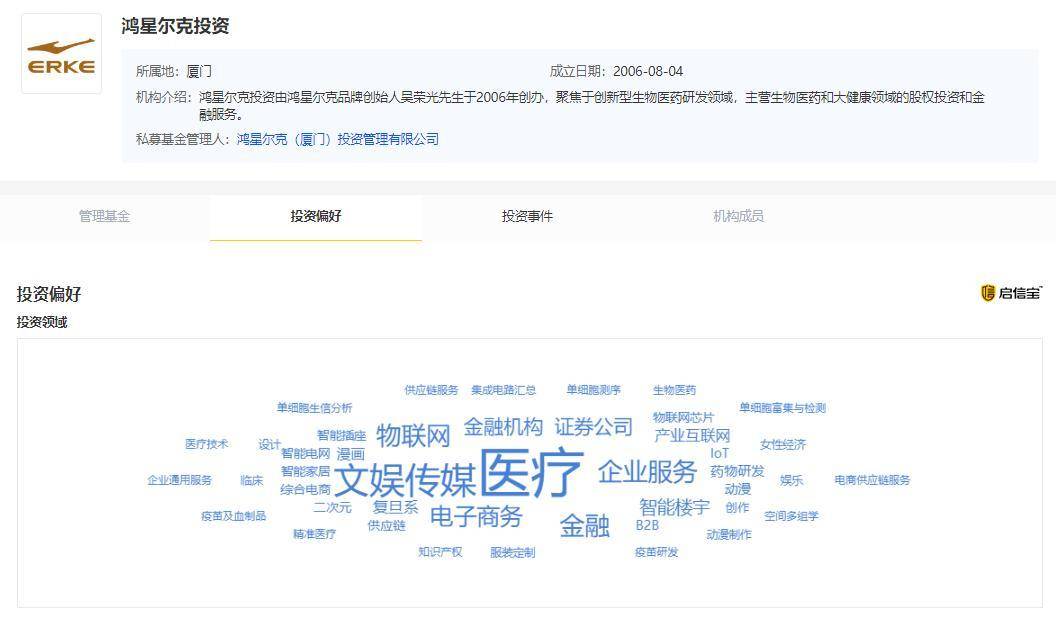Image resolution: width=1056 pixels, height=617 pixels.
Task: Click the 供应链服务 tag
Action: click(432, 390)
